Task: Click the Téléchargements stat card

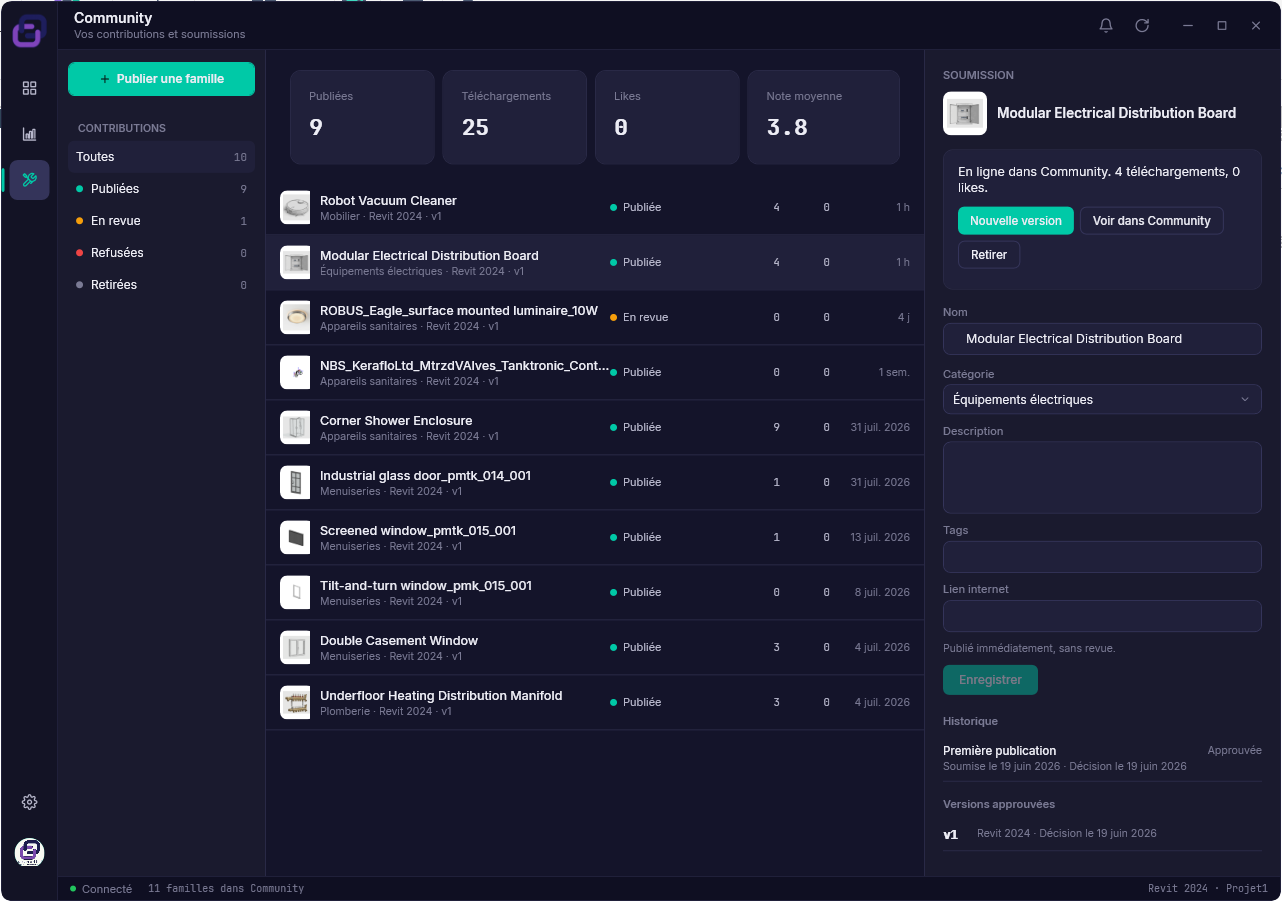Action: pos(515,117)
